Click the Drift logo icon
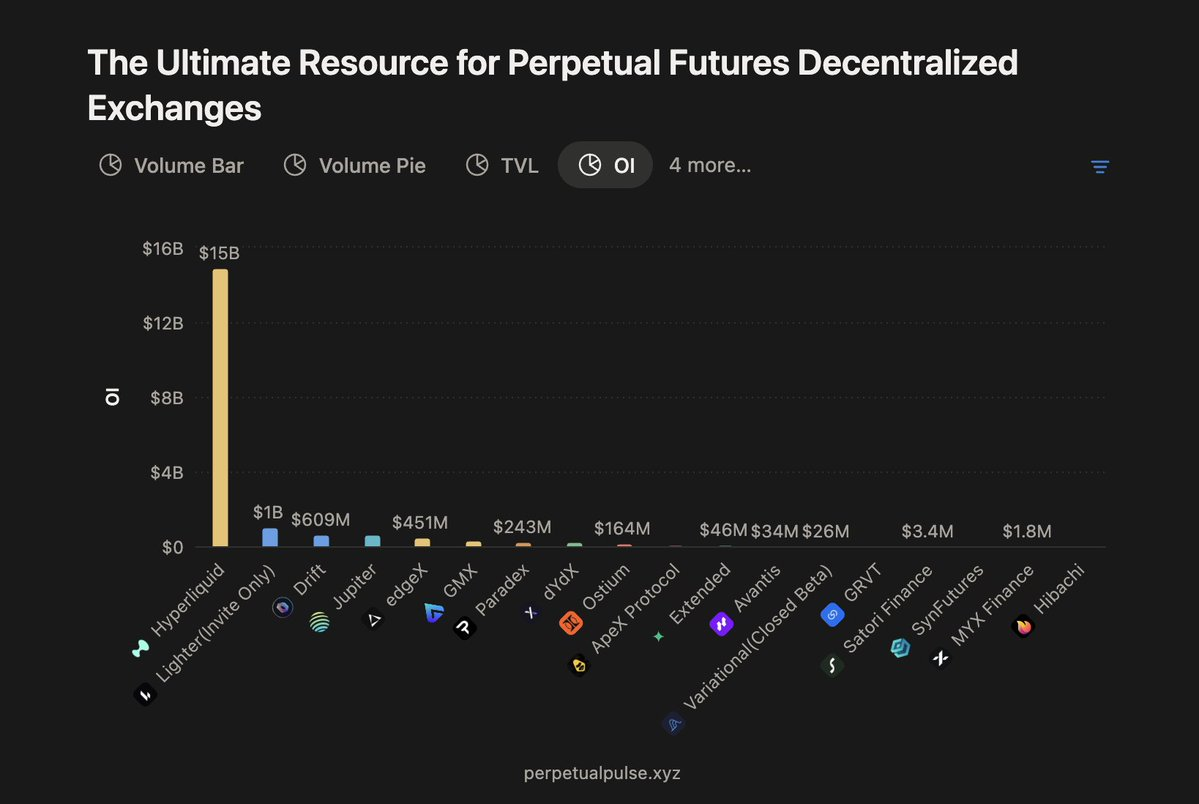This screenshot has width=1199, height=804. click(283, 608)
